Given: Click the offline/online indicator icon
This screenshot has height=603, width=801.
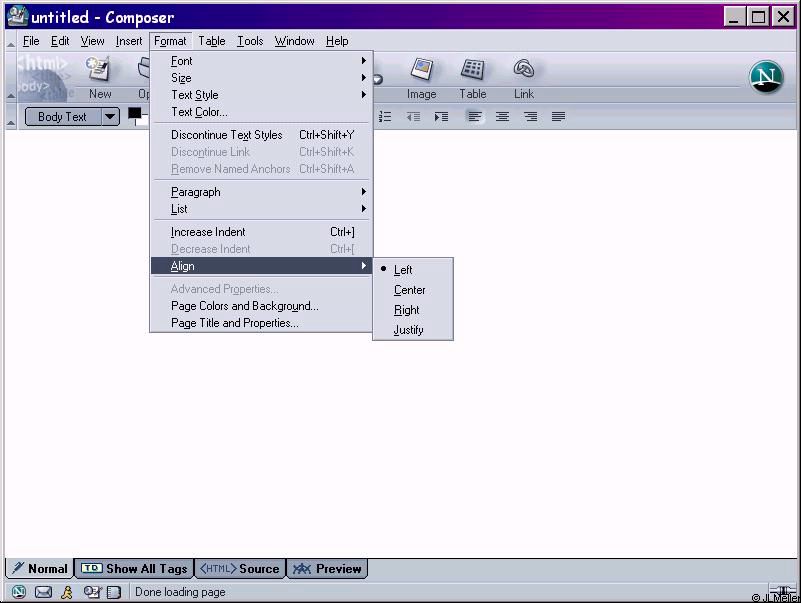Looking at the screenshot, I should (x=782, y=591).
